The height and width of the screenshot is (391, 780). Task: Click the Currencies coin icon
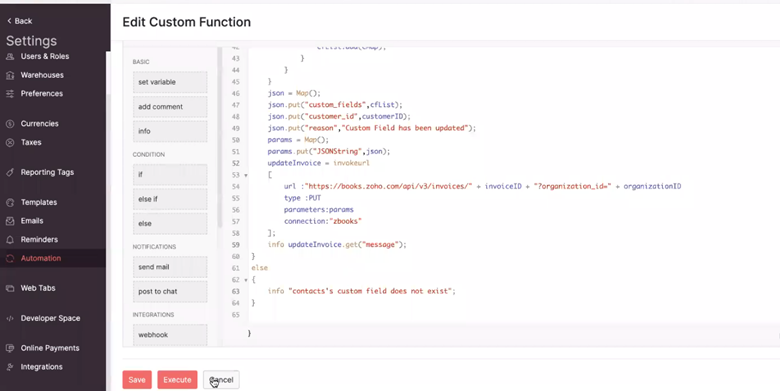pos(10,124)
